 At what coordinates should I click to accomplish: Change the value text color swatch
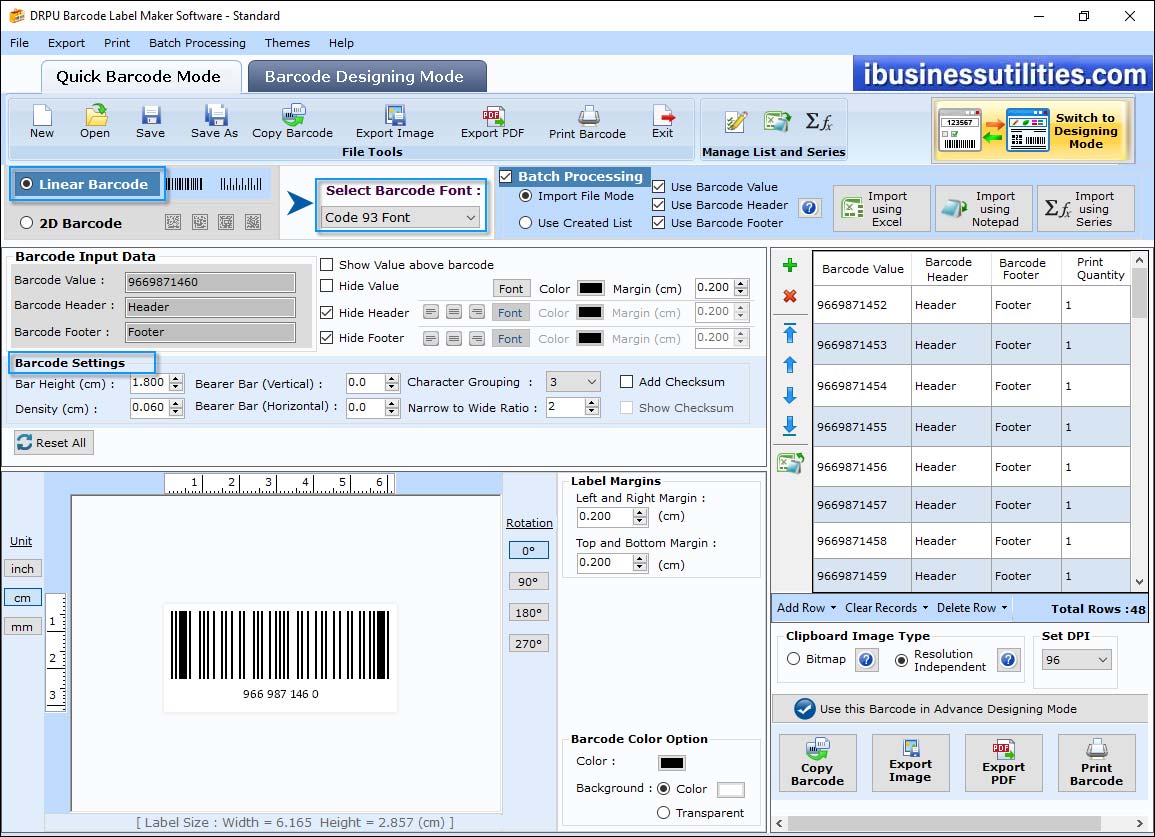point(590,288)
